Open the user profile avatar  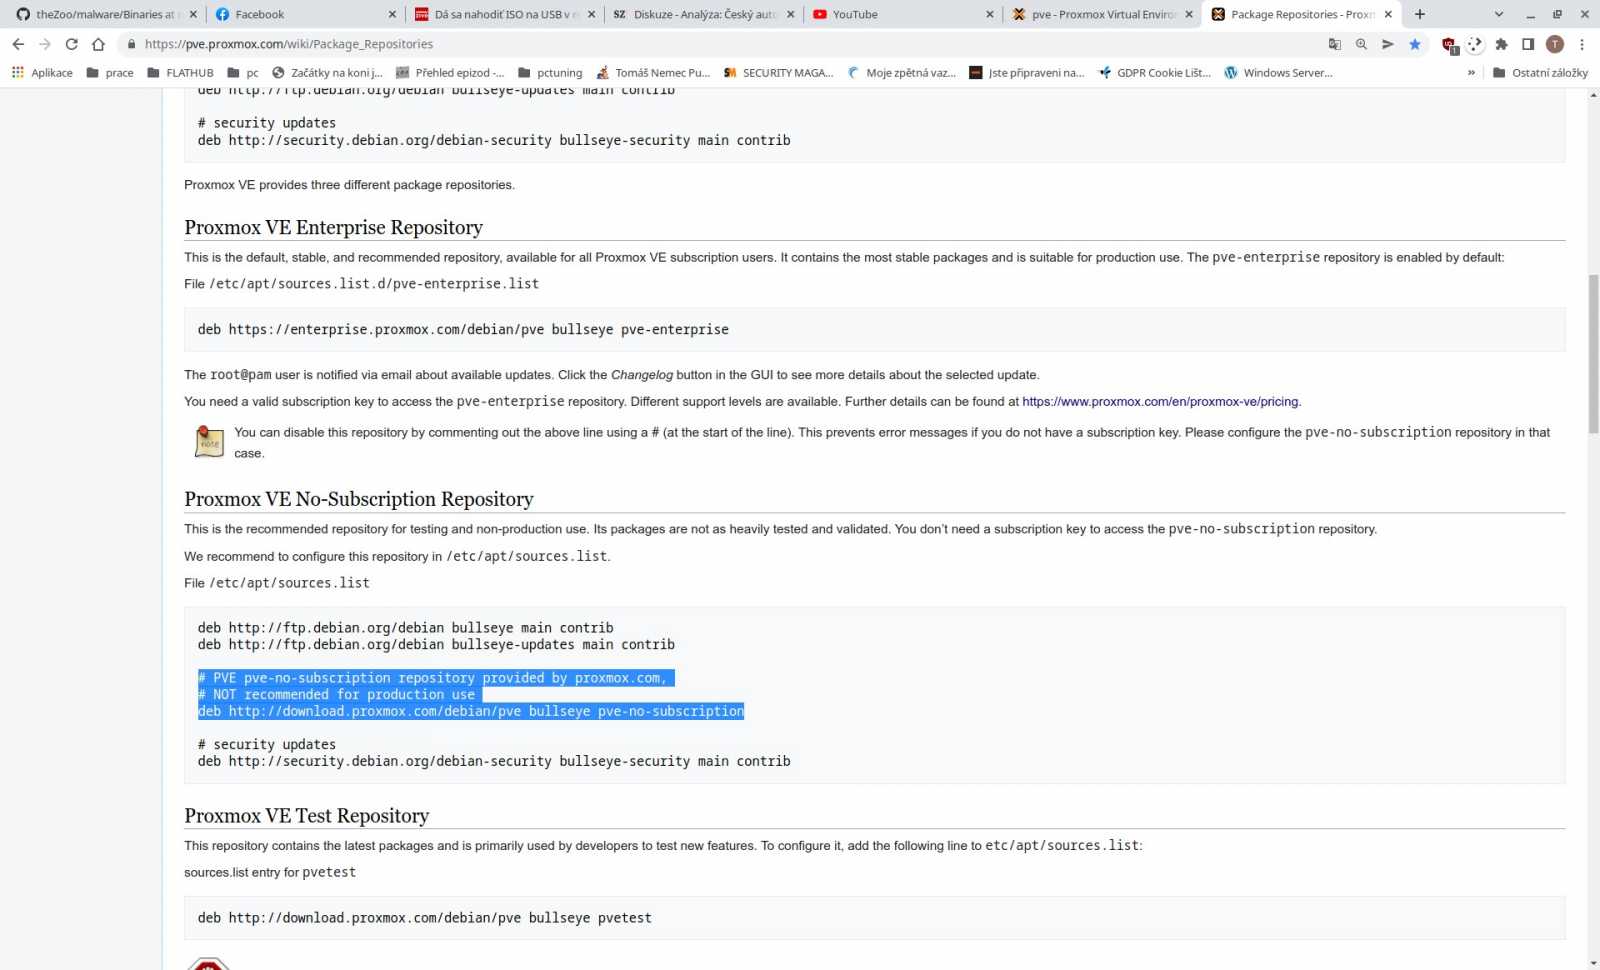tap(1555, 44)
